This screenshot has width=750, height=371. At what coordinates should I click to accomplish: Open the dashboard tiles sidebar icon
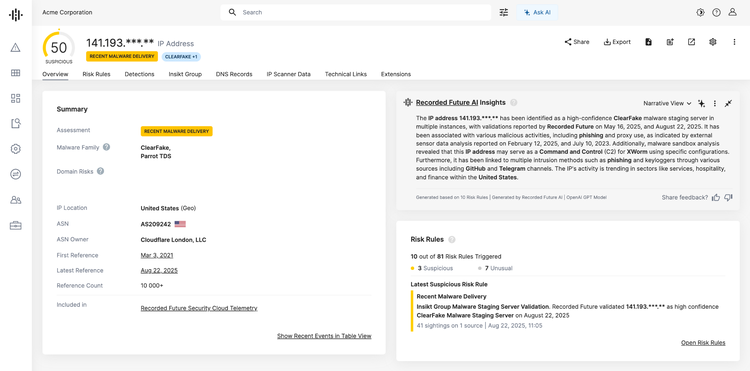click(x=16, y=98)
